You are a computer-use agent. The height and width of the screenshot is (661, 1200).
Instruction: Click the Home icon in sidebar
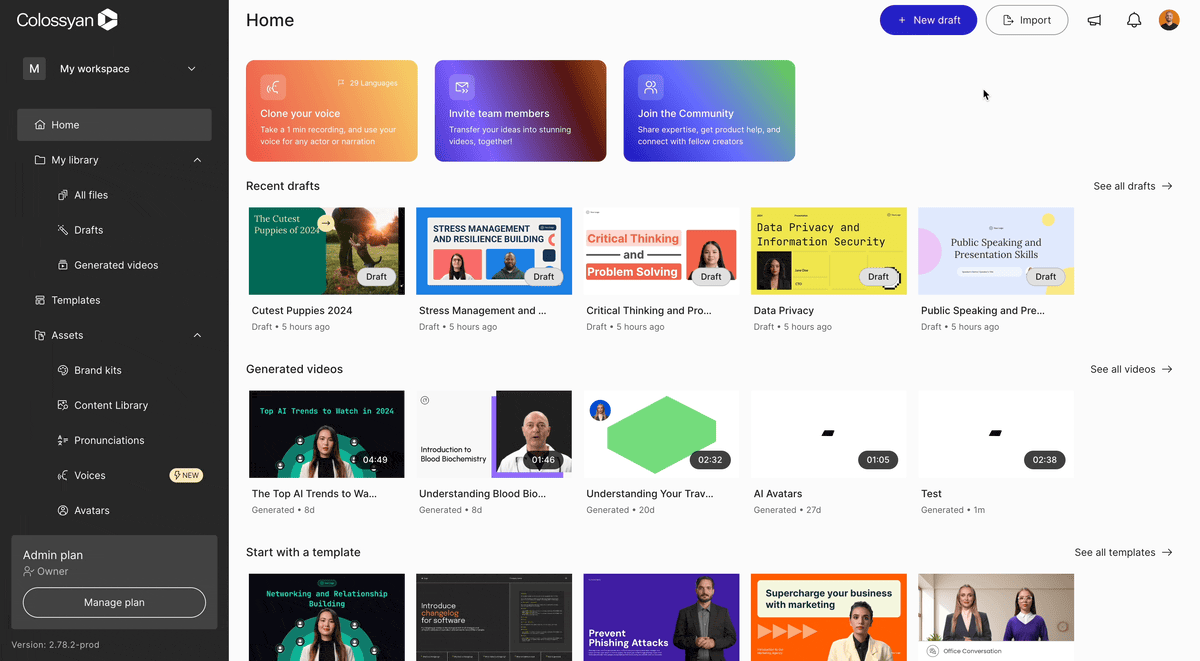coord(40,125)
